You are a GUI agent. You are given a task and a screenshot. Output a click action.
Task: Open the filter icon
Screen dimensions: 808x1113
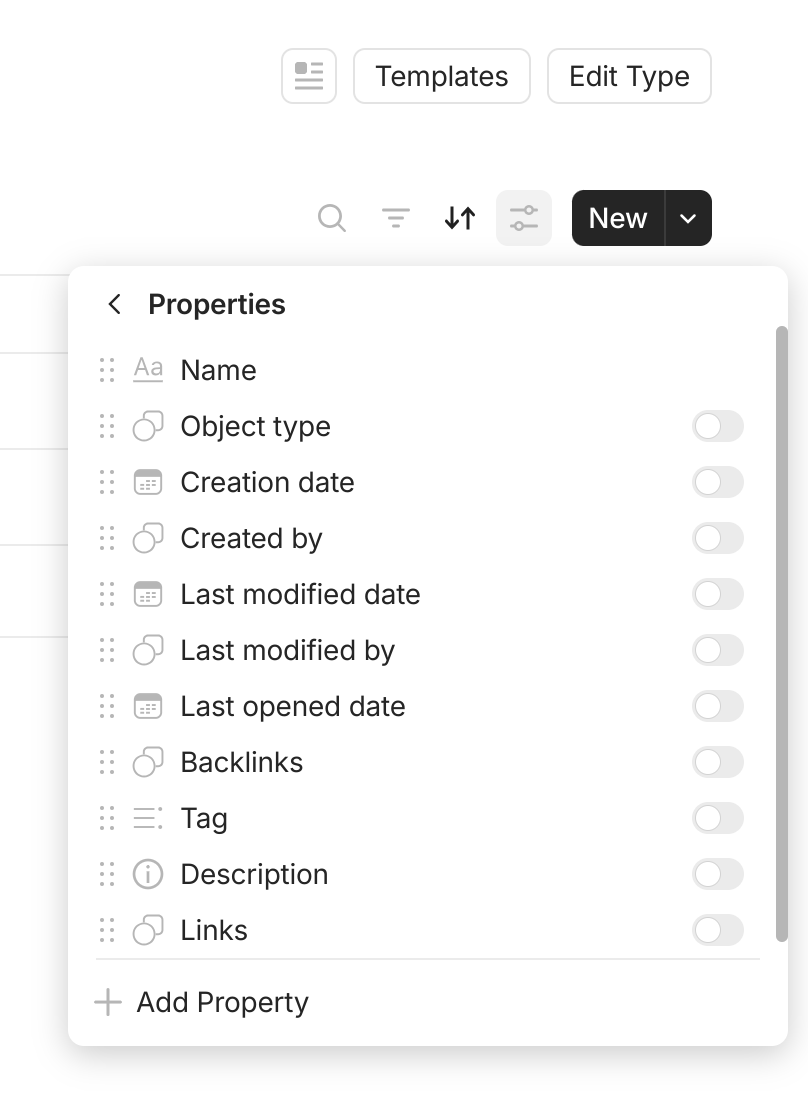396,218
